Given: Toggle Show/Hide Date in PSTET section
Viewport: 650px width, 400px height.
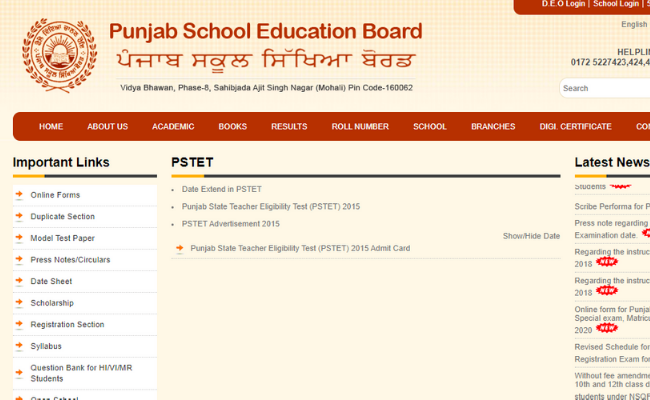Looking at the screenshot, I should point(531,236).
